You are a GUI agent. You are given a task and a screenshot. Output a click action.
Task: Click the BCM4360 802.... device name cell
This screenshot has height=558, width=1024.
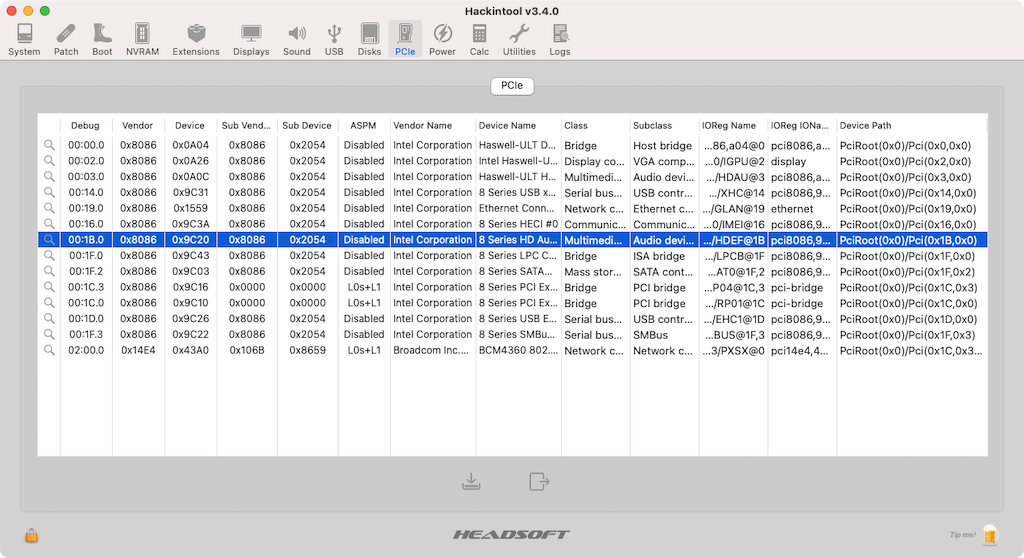pyautogui.click(x=518, y=350)
